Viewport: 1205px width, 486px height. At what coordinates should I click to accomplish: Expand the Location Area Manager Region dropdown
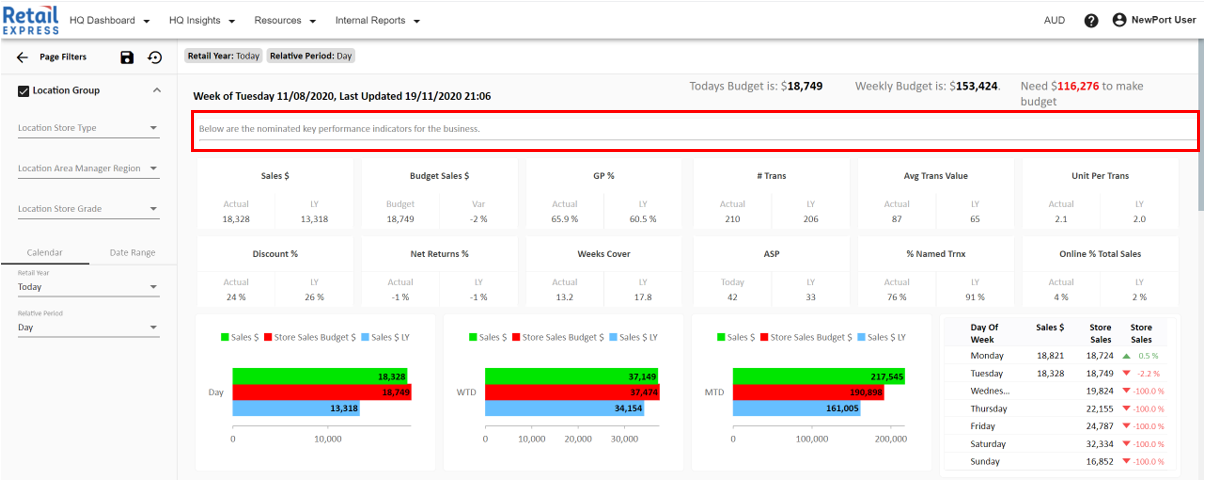click(x=88, y=169)
